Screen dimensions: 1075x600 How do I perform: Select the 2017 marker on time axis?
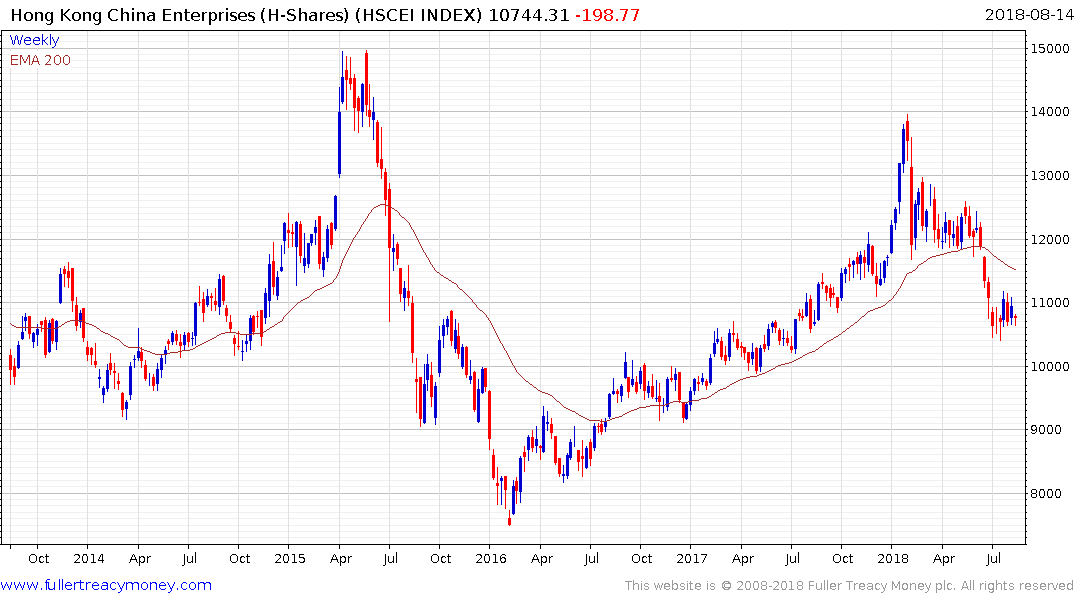(691, 558)
